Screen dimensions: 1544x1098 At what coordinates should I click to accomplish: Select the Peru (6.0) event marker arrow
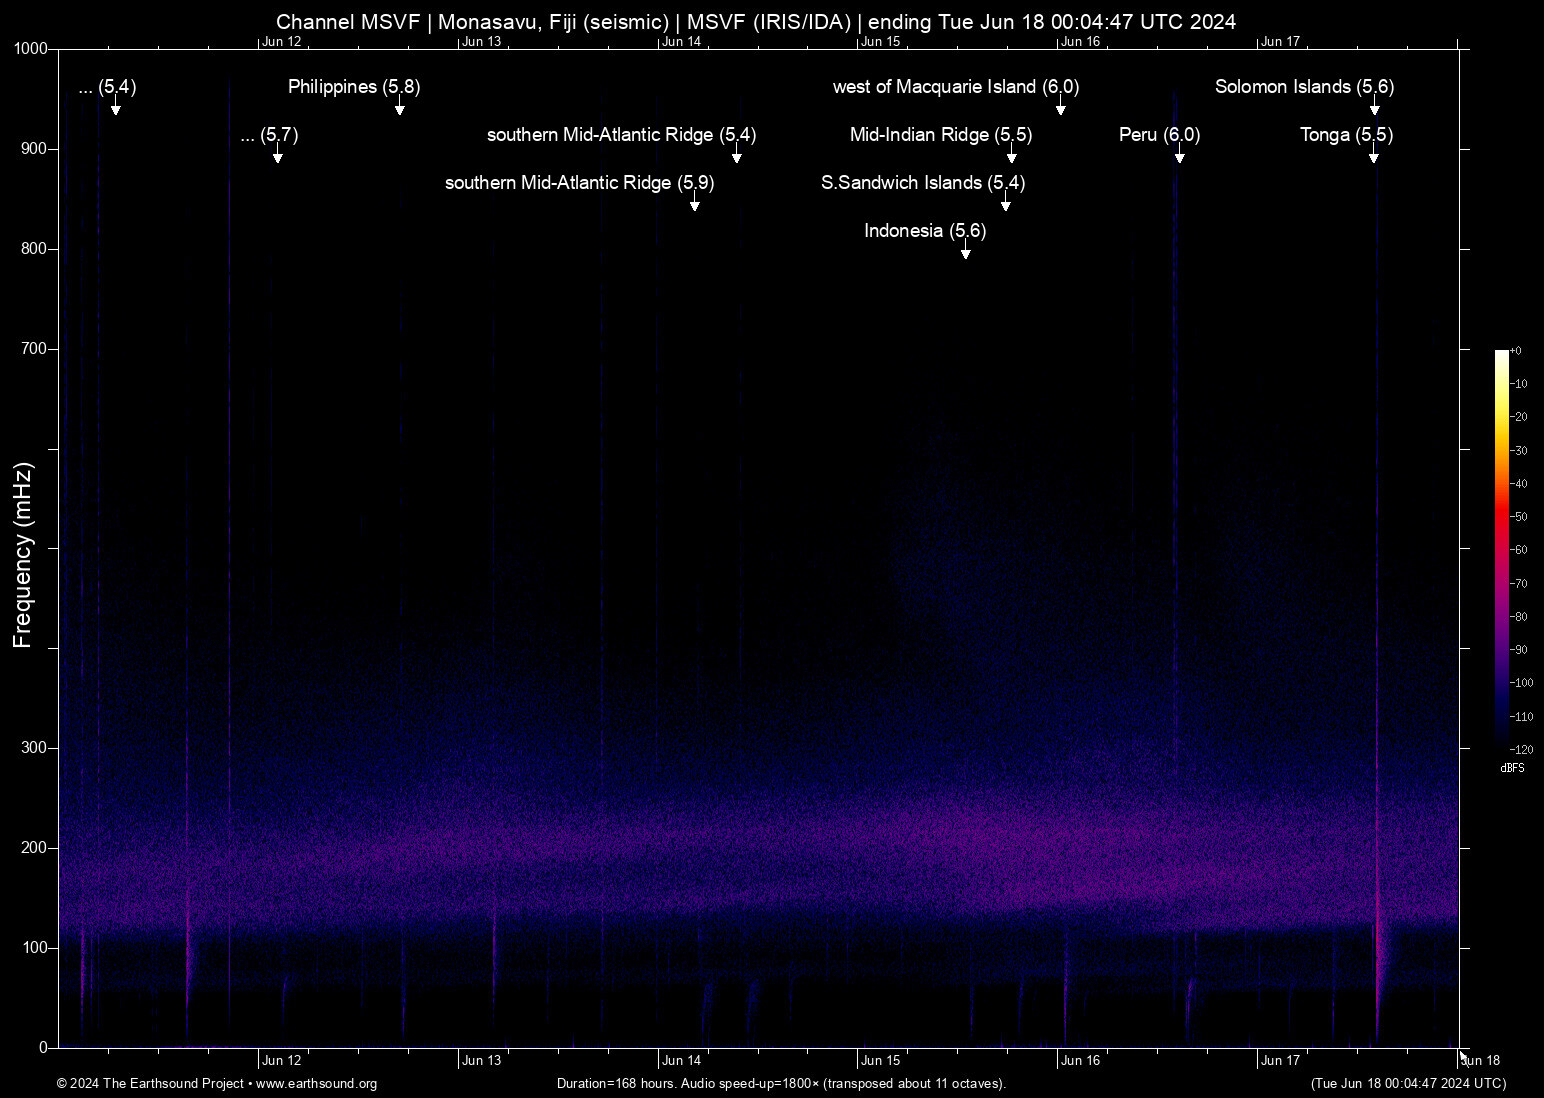1180,155
